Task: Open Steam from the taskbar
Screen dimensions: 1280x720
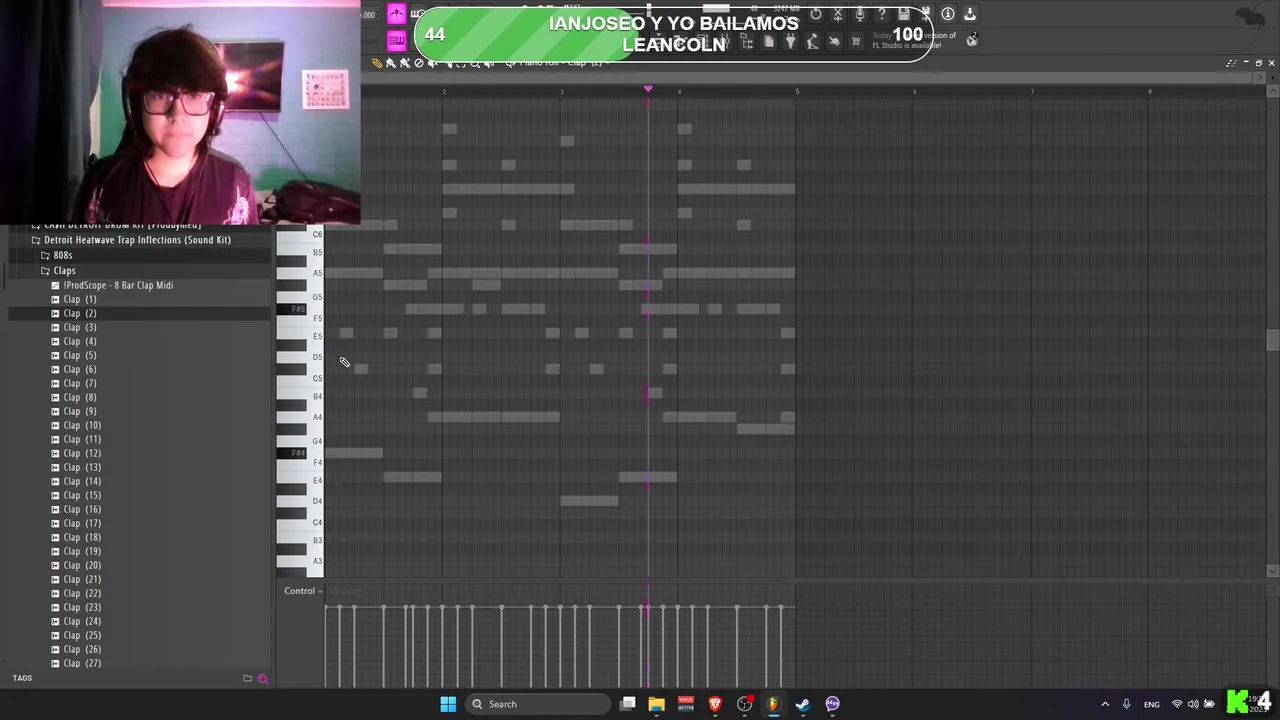Action: pyautogui.click(x=803, y=704)
